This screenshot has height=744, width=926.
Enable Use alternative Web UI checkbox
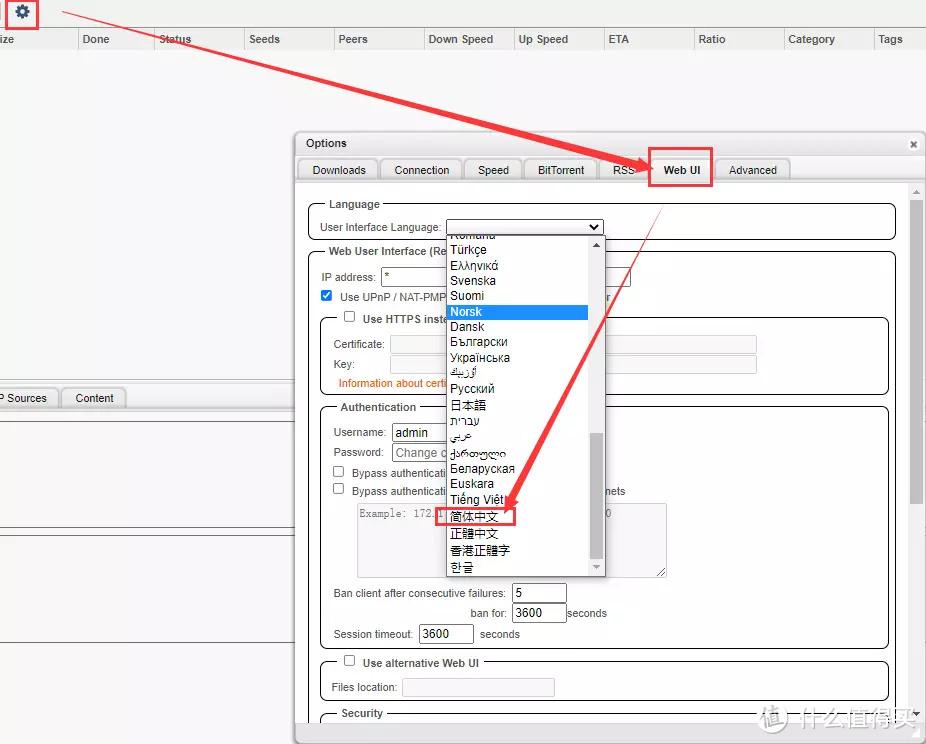(x=349, y=661)
